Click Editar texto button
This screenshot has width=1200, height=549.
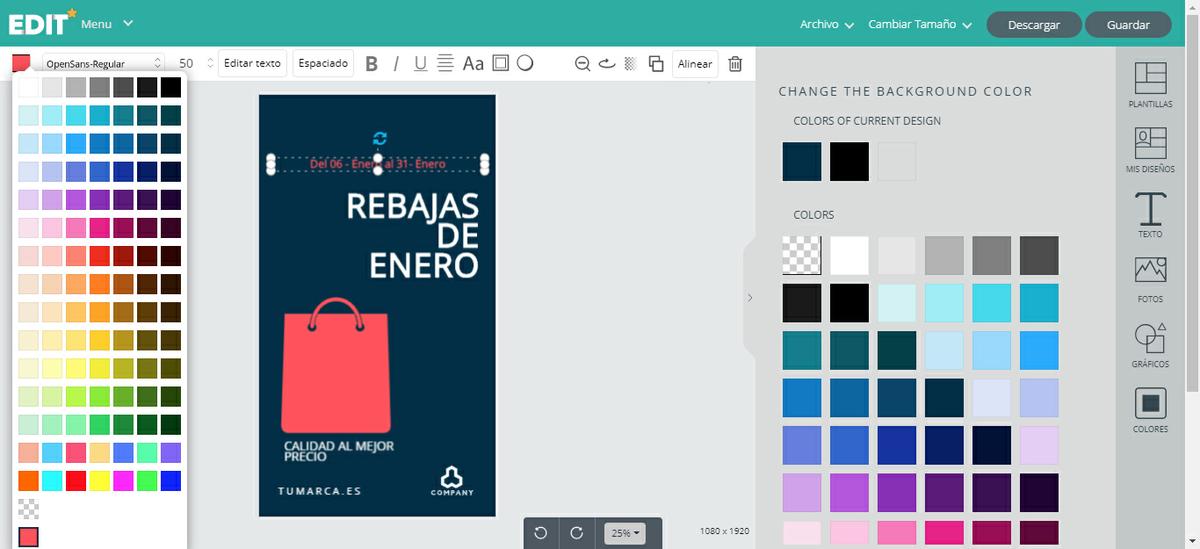(252, 63)
